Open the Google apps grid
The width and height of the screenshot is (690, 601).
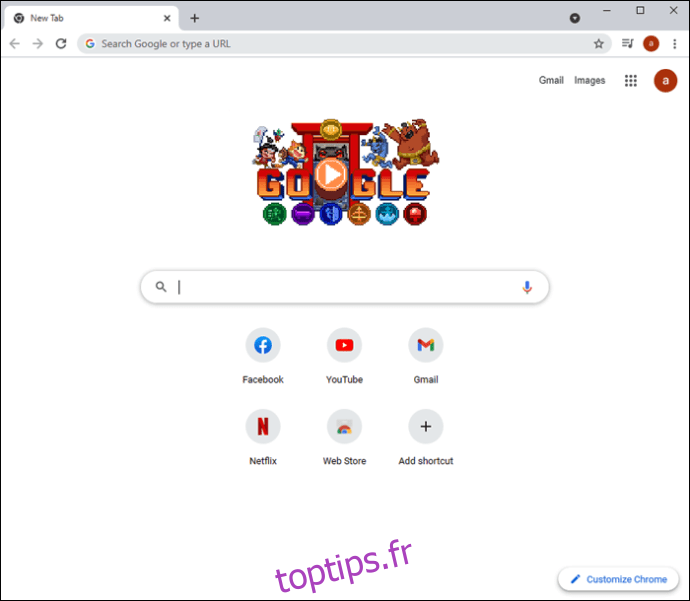click(631, 81)
